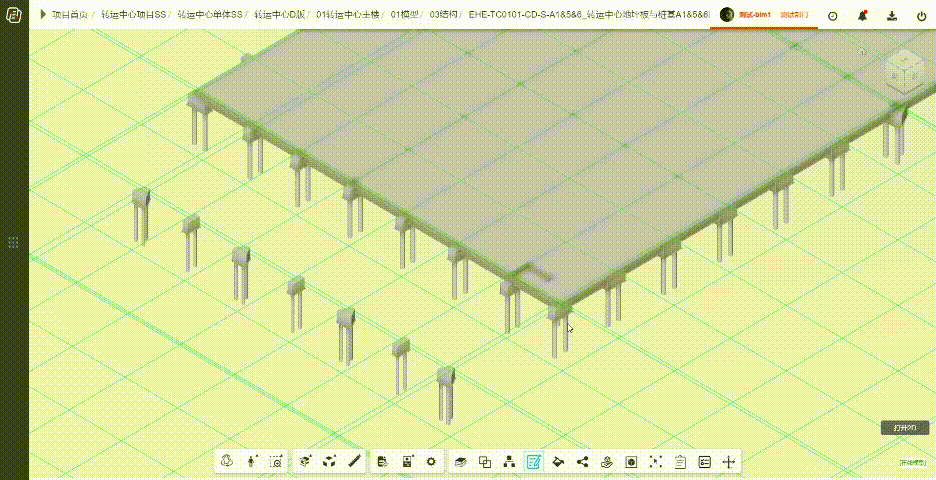Click the download icon in top bar

click(x=891, y=16)
